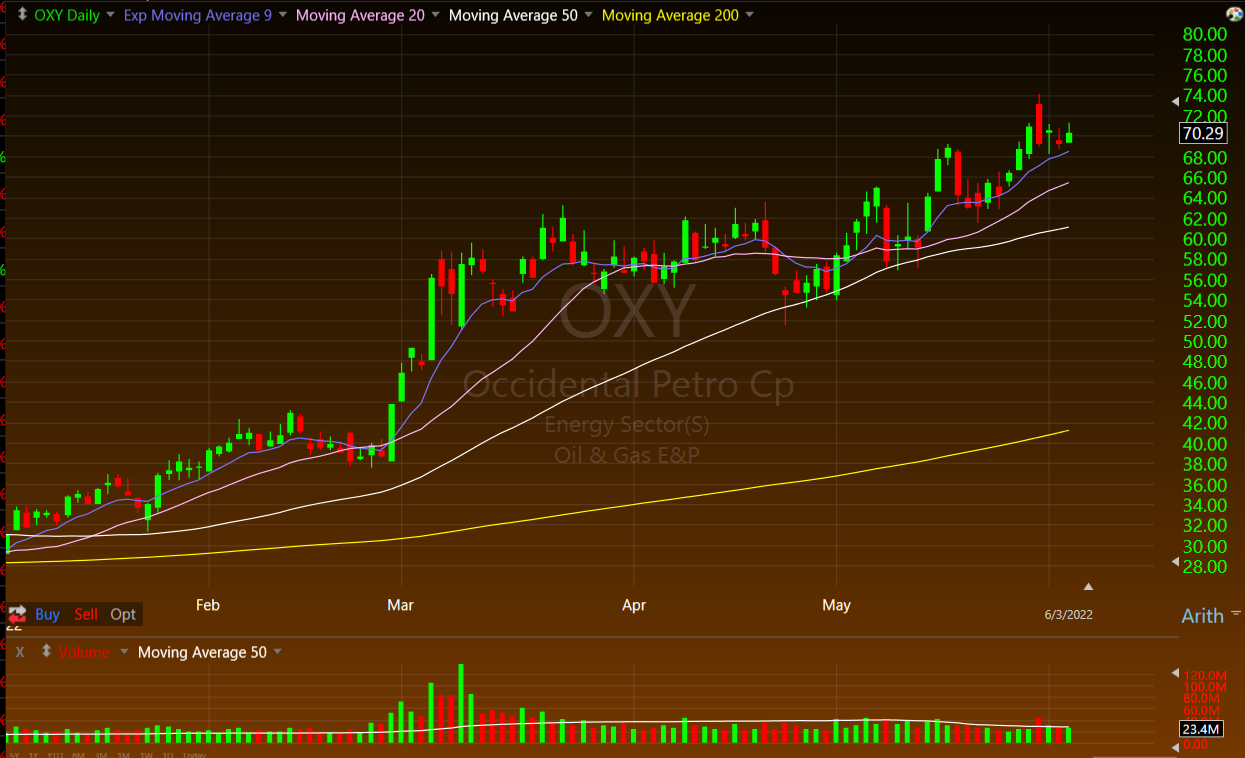Toggle the Arith price scale label
Viewport: 1245px width, 758px height.
(x=1202, y=616)
